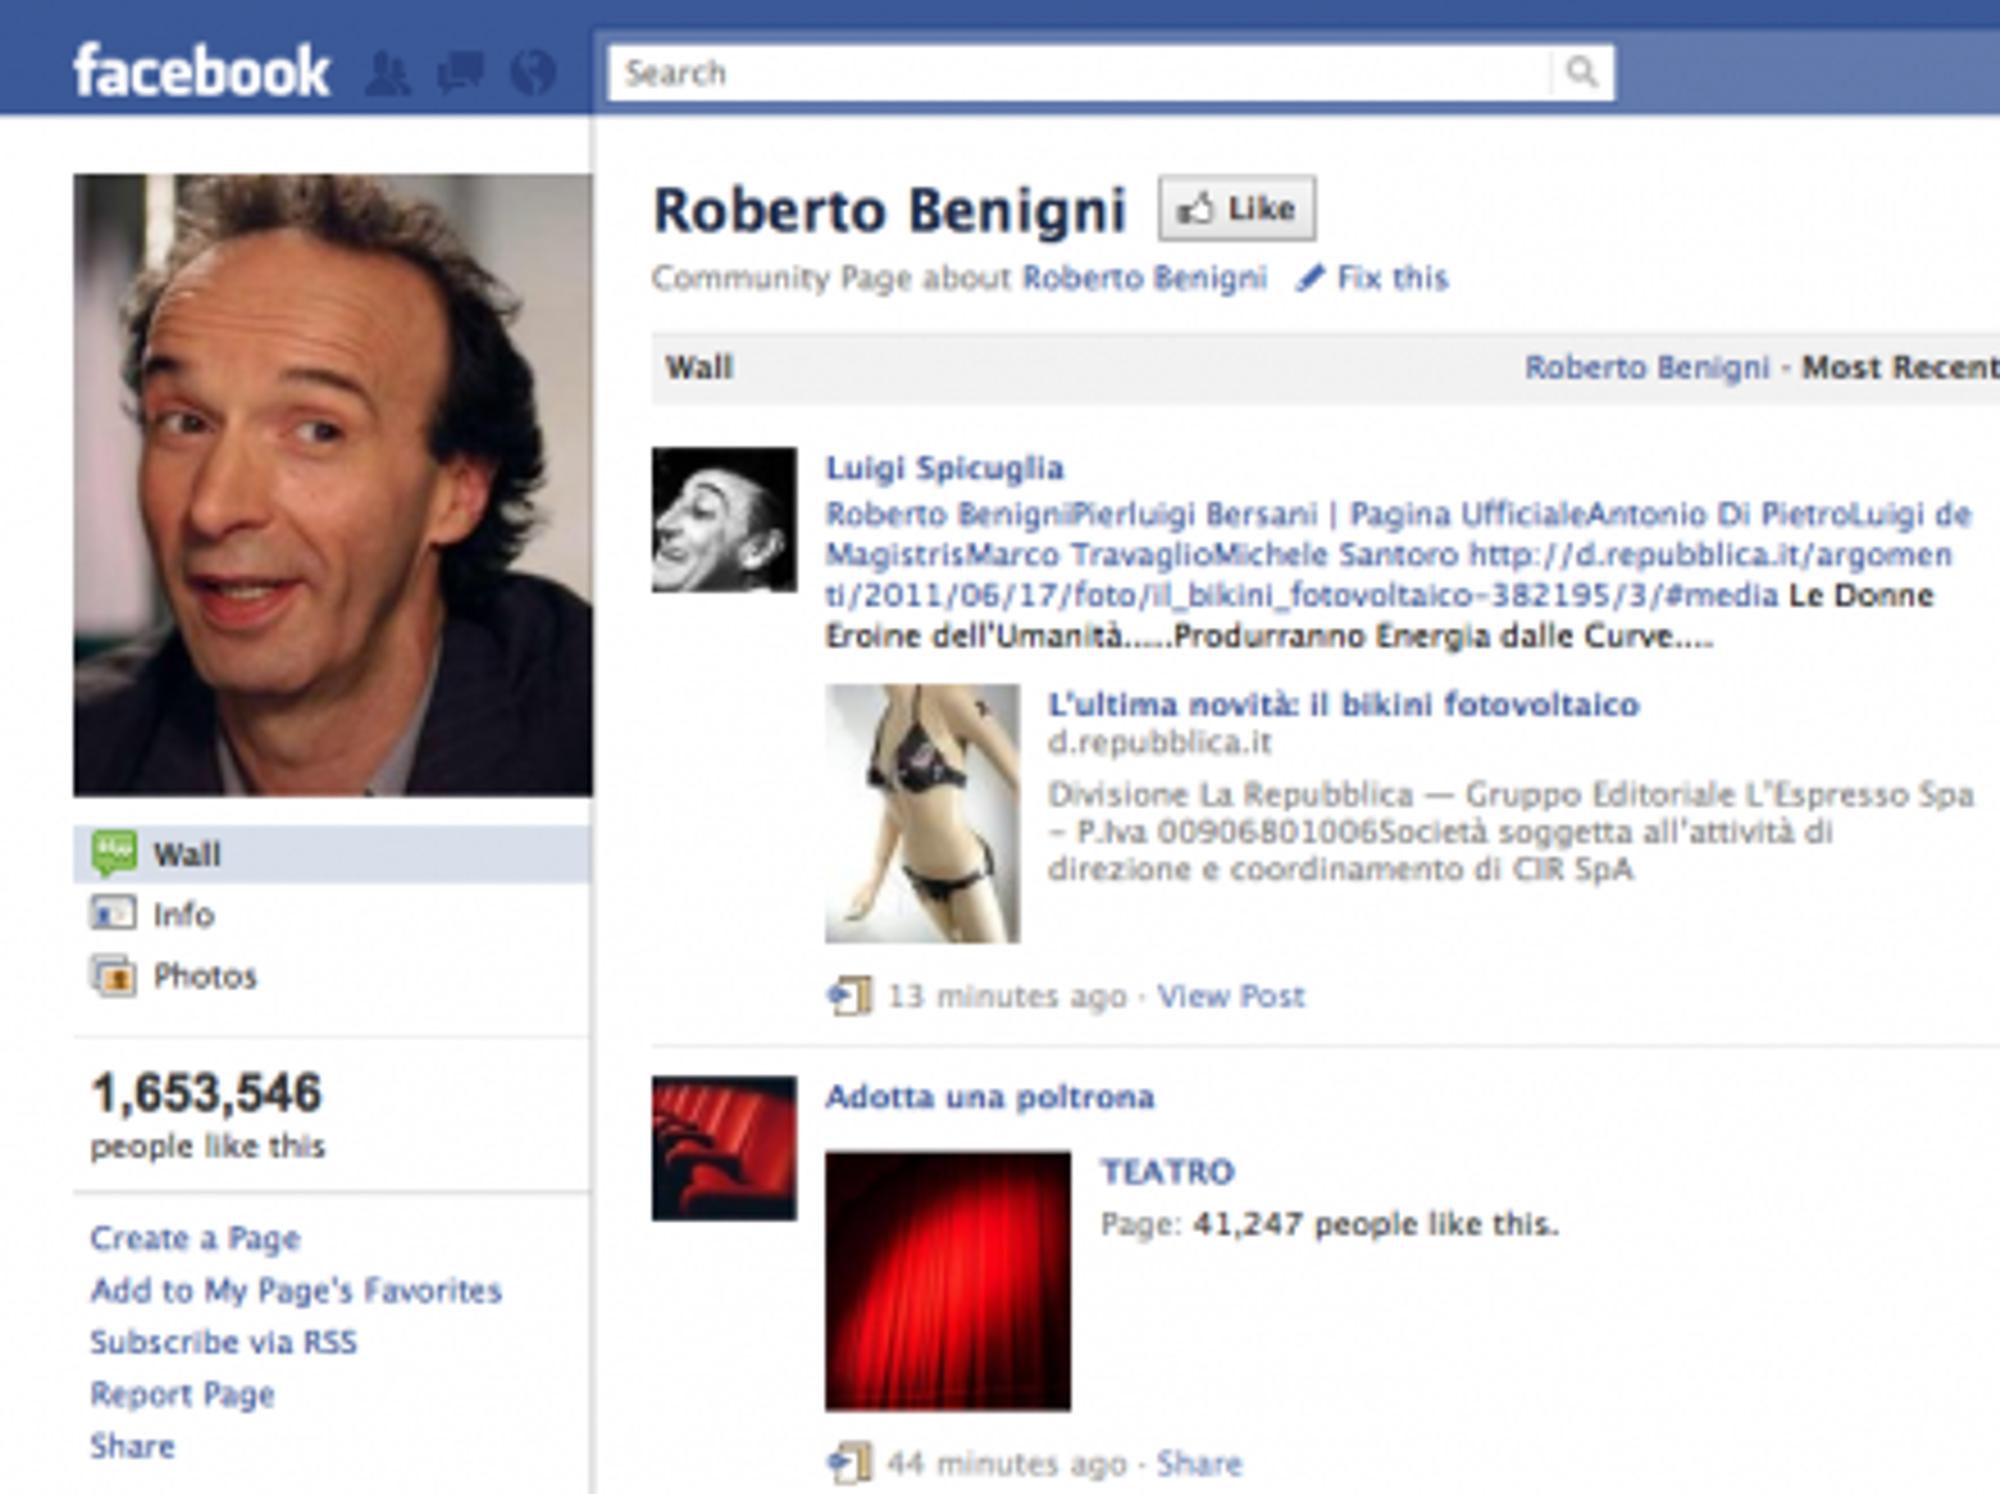This screenshot has width=2000, height=1494.
Task: Click the Info icon in the sidebar
Action: click(113, 914)
